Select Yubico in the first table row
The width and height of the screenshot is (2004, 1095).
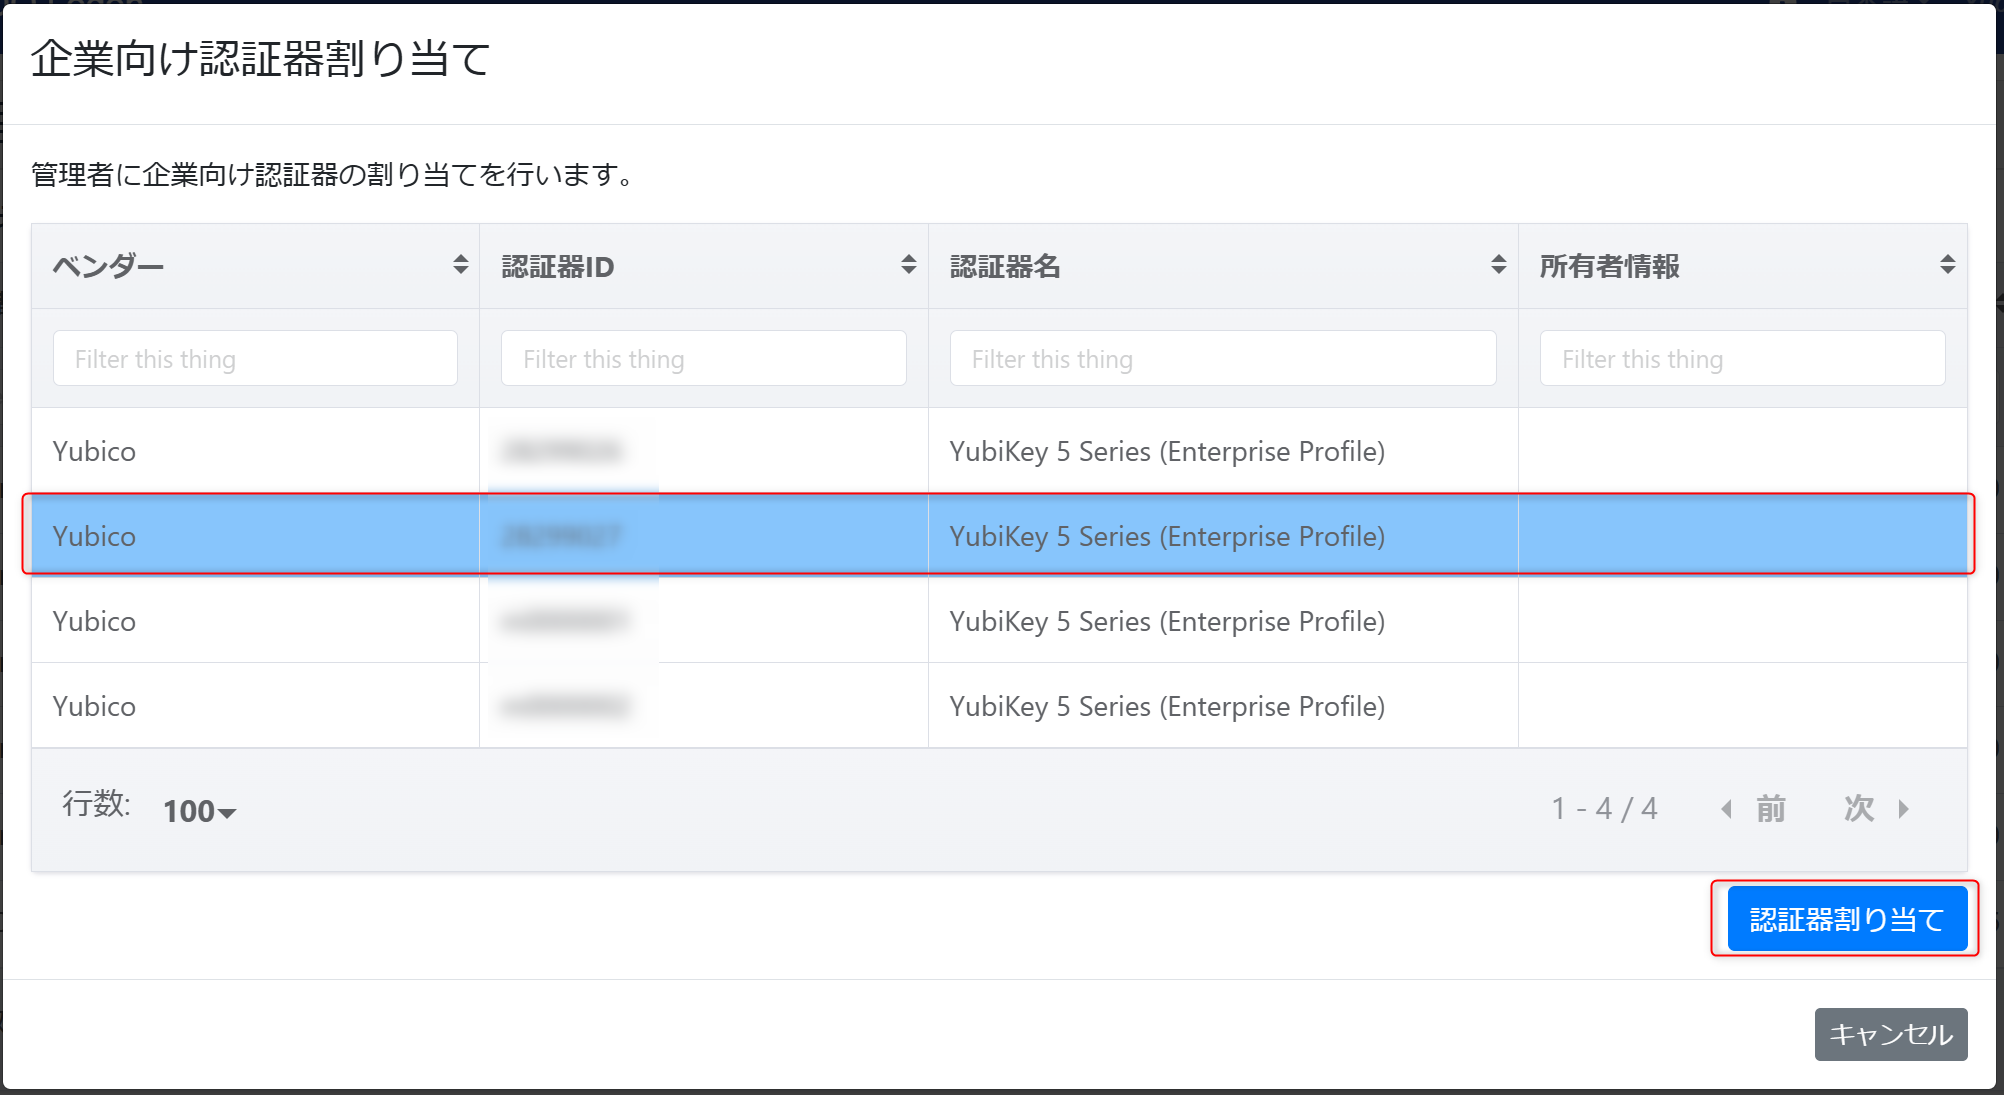point(94,451)
